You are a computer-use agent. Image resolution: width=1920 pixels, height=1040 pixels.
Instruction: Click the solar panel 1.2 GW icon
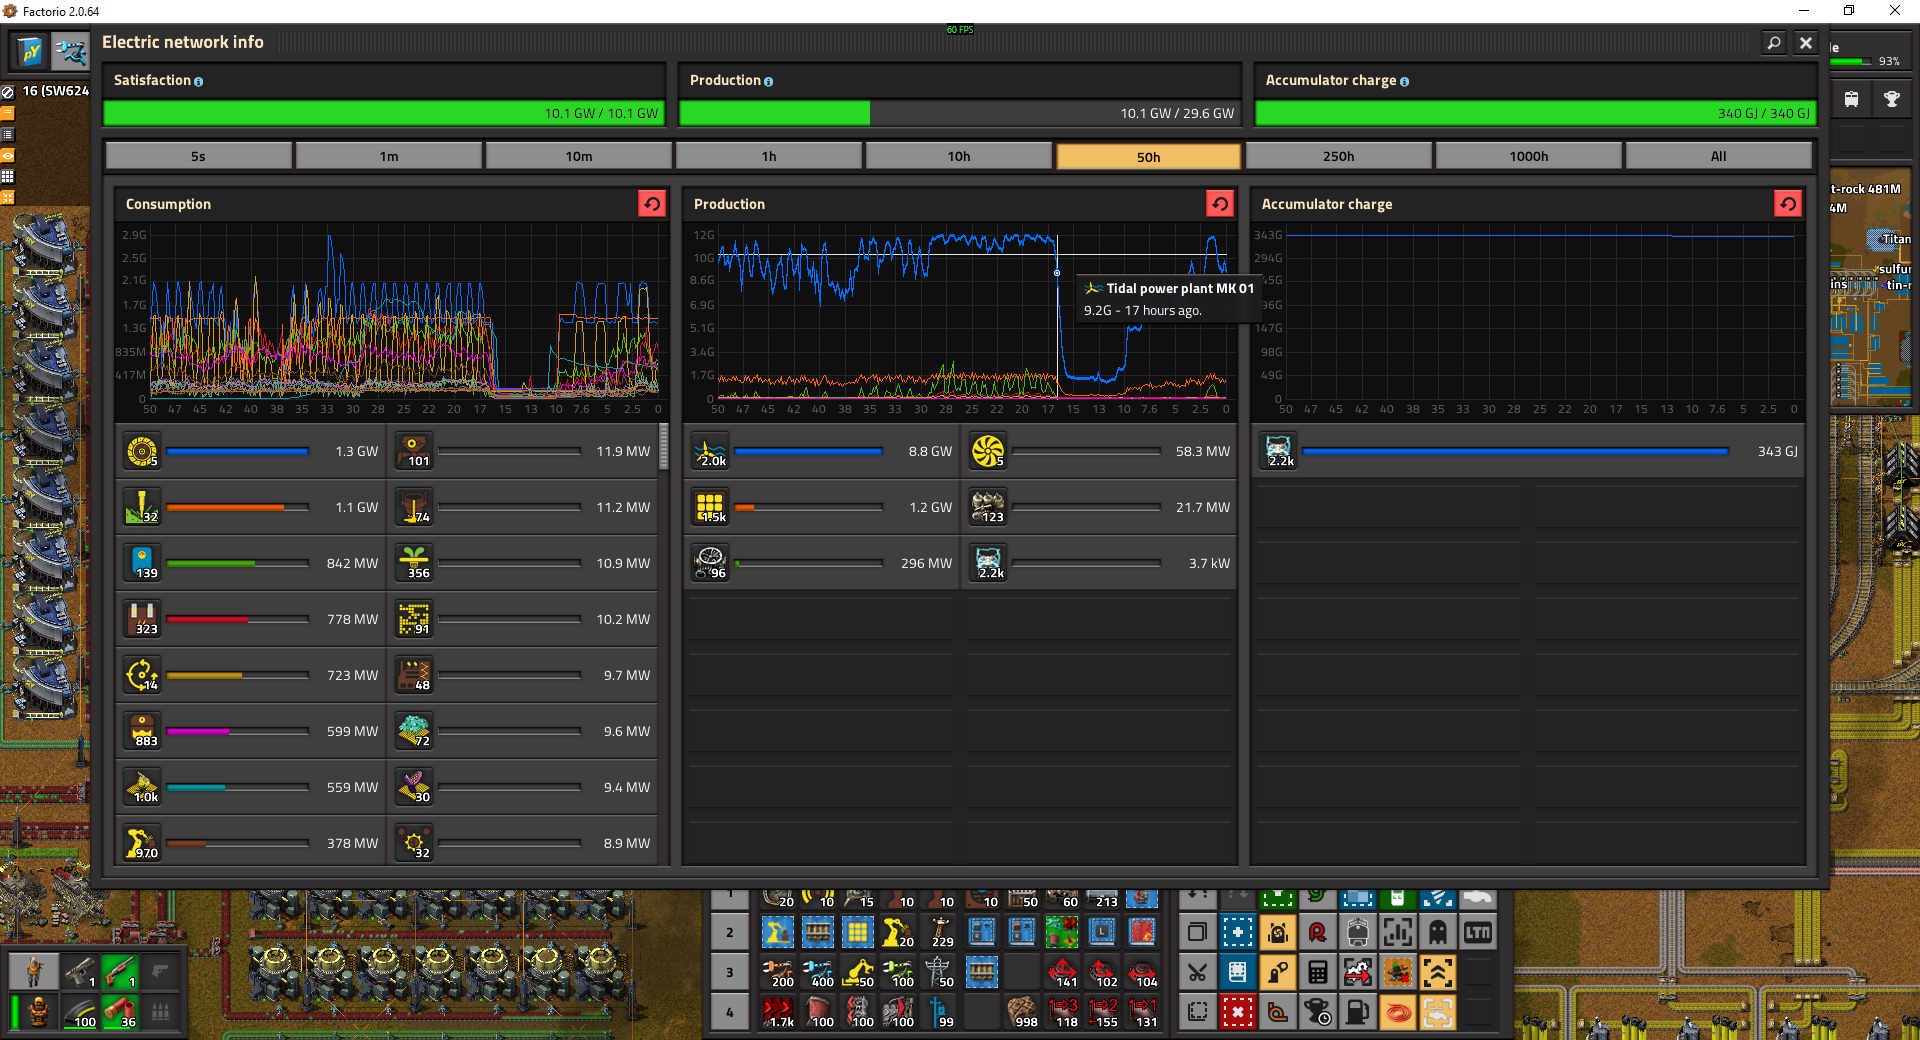point(710,508)
